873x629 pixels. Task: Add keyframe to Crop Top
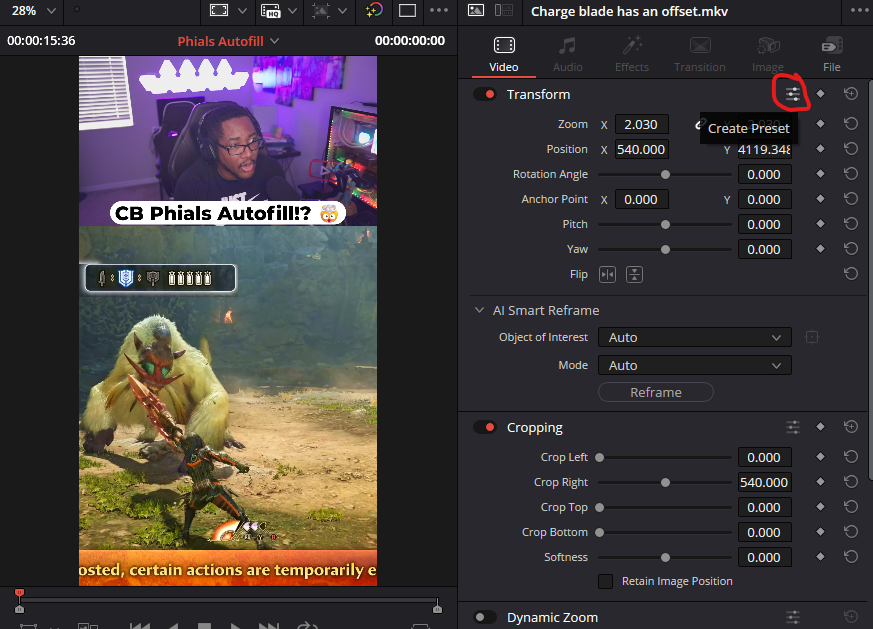point(820,507)
